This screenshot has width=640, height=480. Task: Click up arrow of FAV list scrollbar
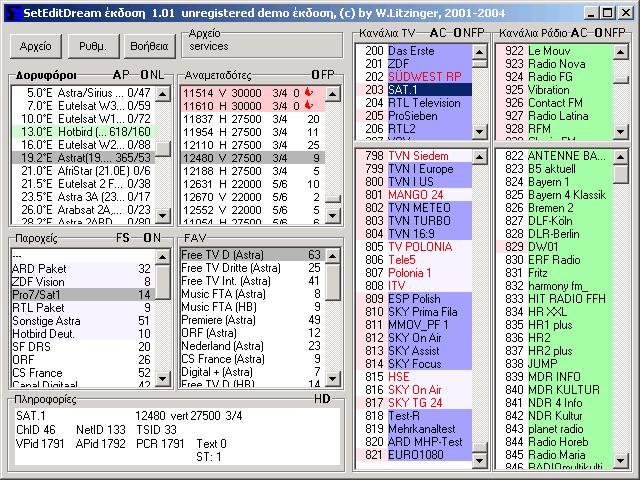[x=333, y=256]
